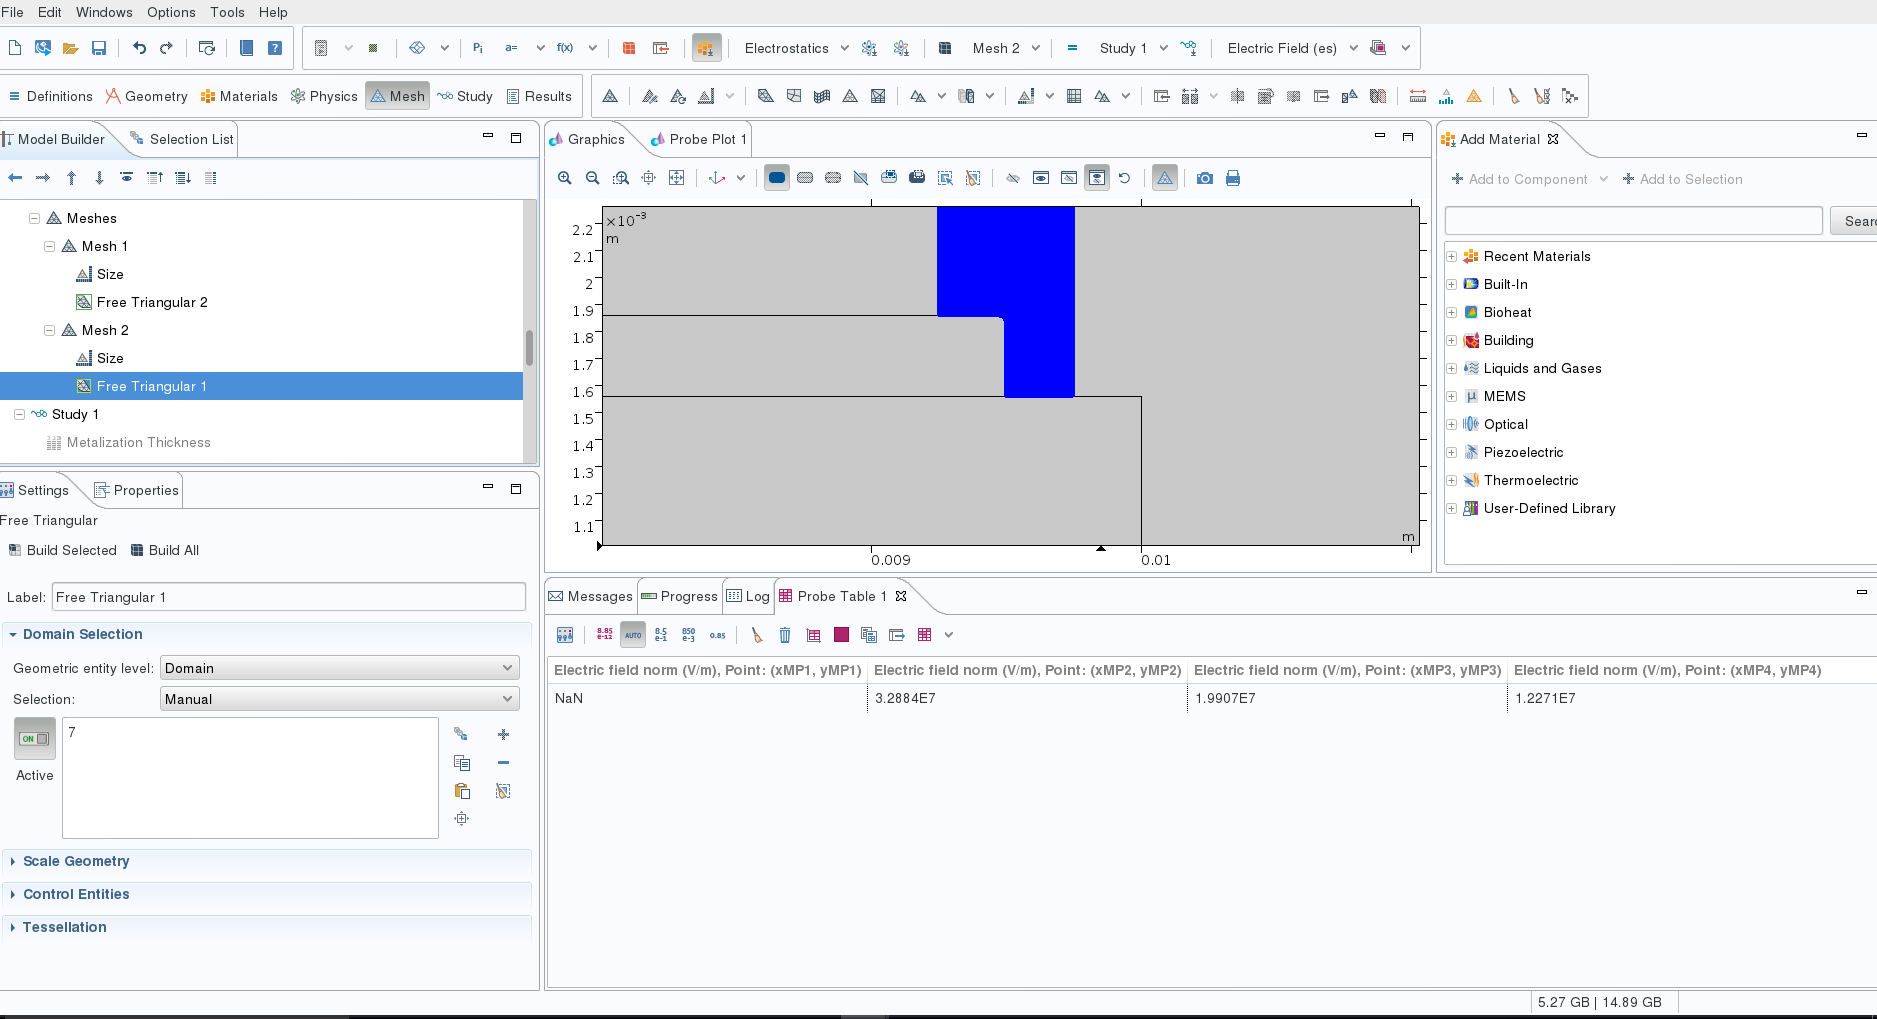The width and height of the screenshot is (1877, 1019).
Task: Open the Options menu
Action: click(x=171, y=12)
